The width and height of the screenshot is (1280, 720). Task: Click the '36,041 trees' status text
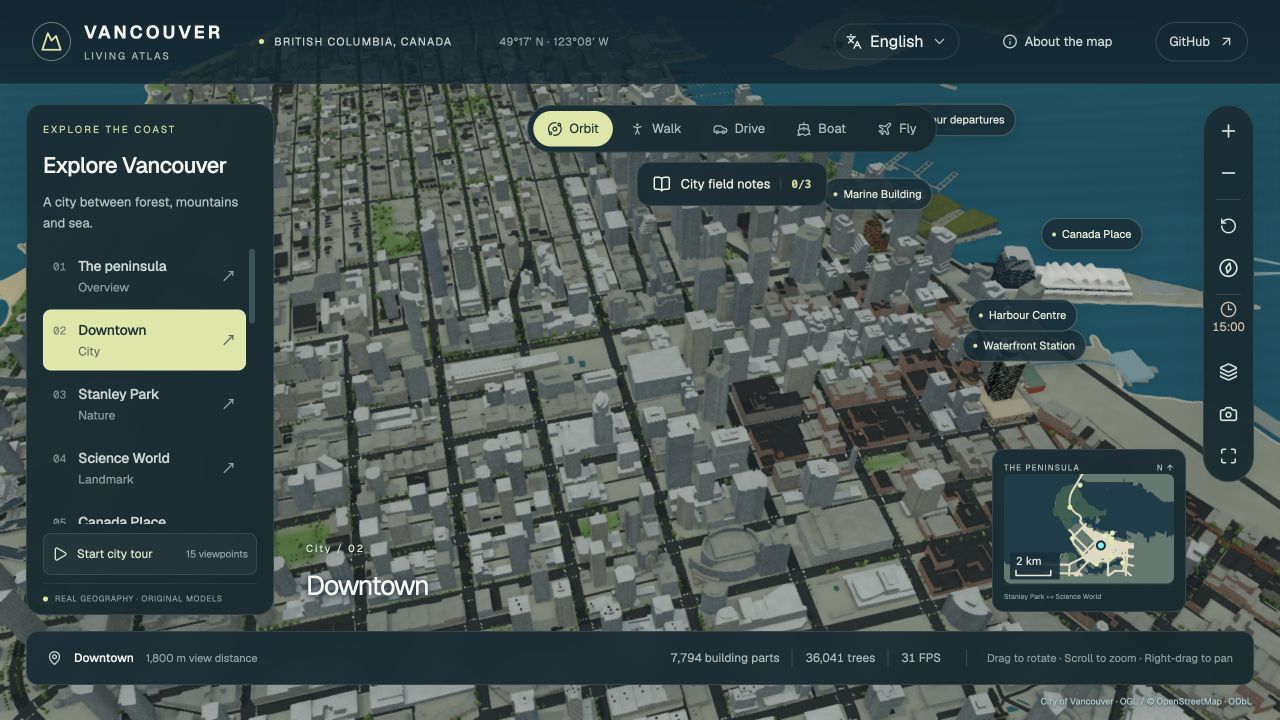[840, 658]
